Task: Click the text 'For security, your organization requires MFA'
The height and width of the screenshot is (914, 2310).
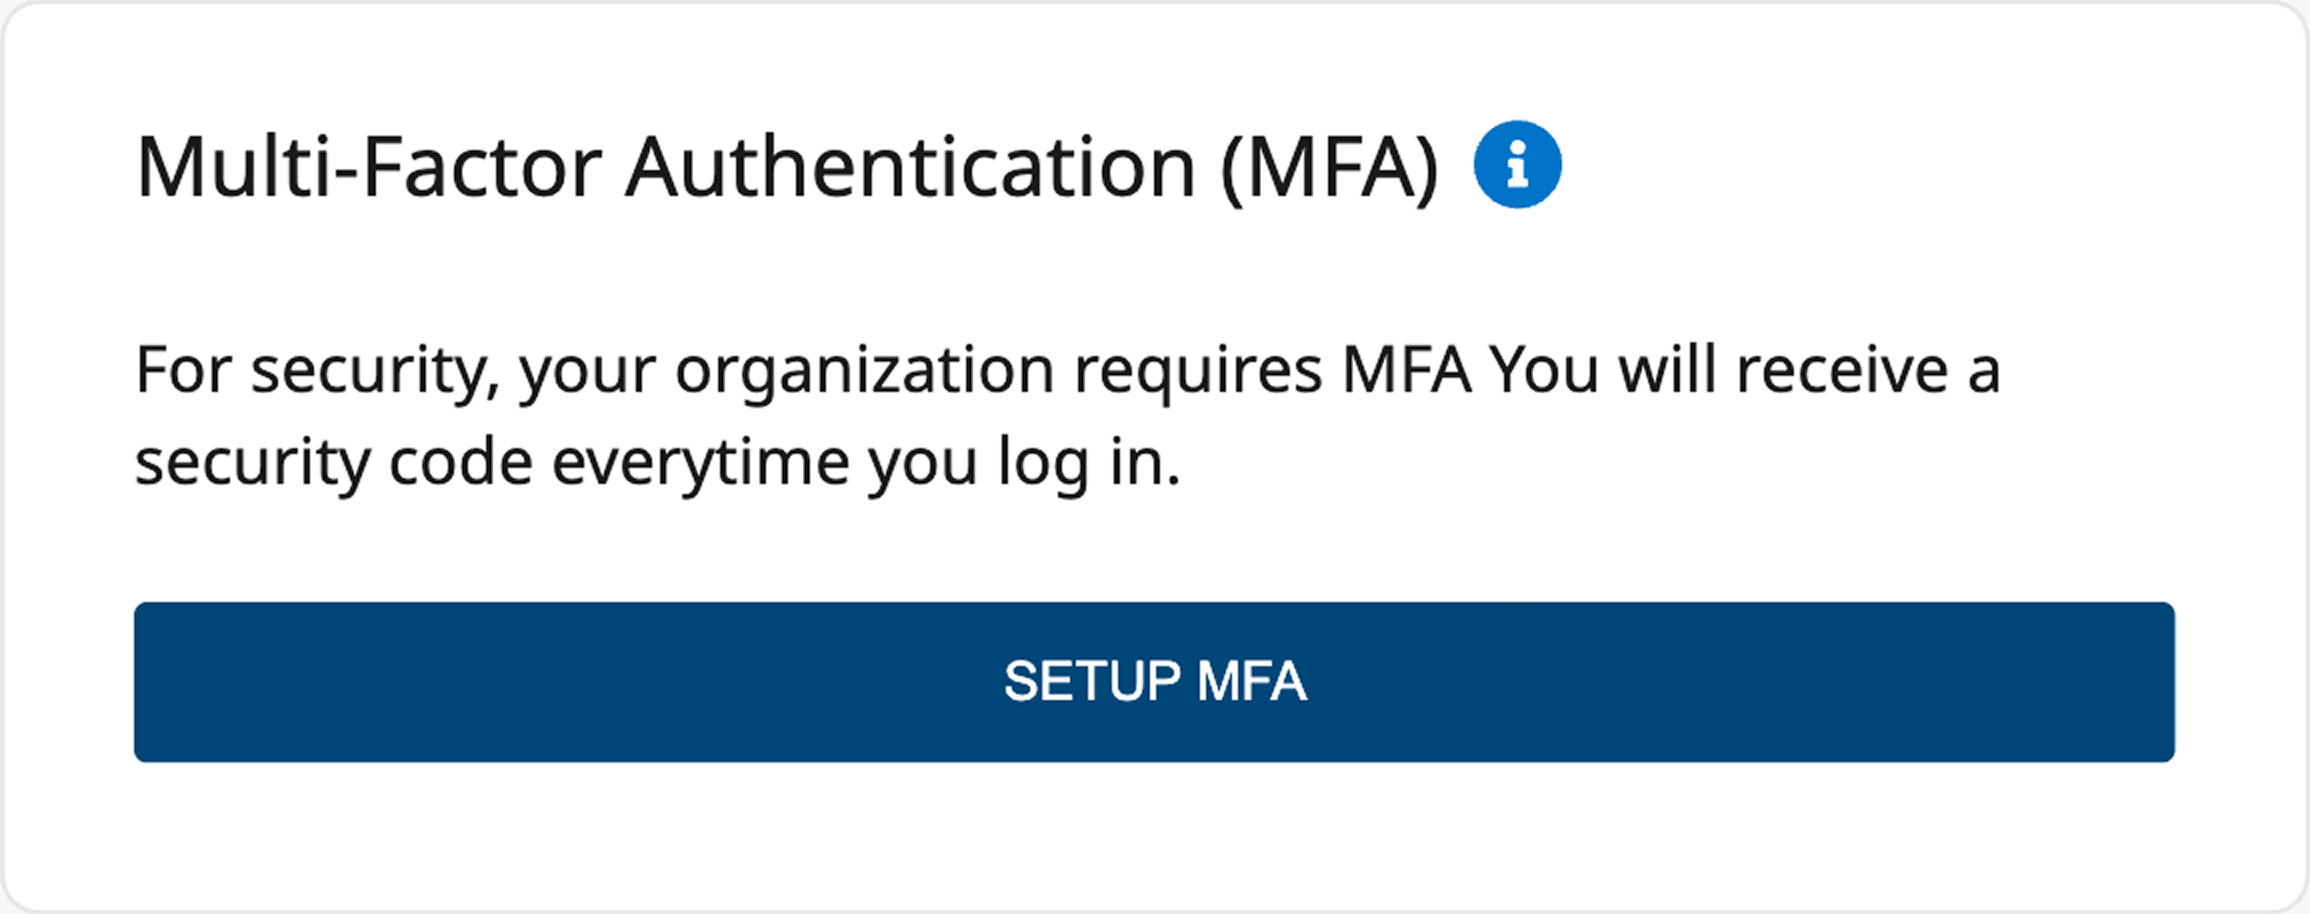Action: [x=803, y=371]
